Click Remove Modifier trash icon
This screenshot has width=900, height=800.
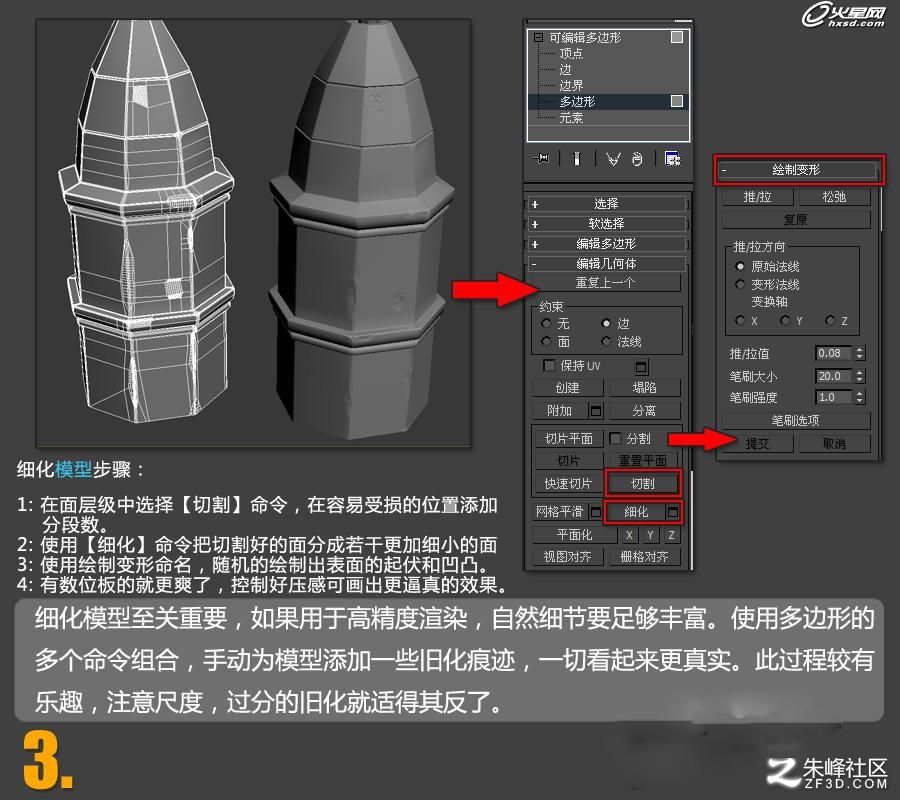pyautogui.click(x=637, y=158)
